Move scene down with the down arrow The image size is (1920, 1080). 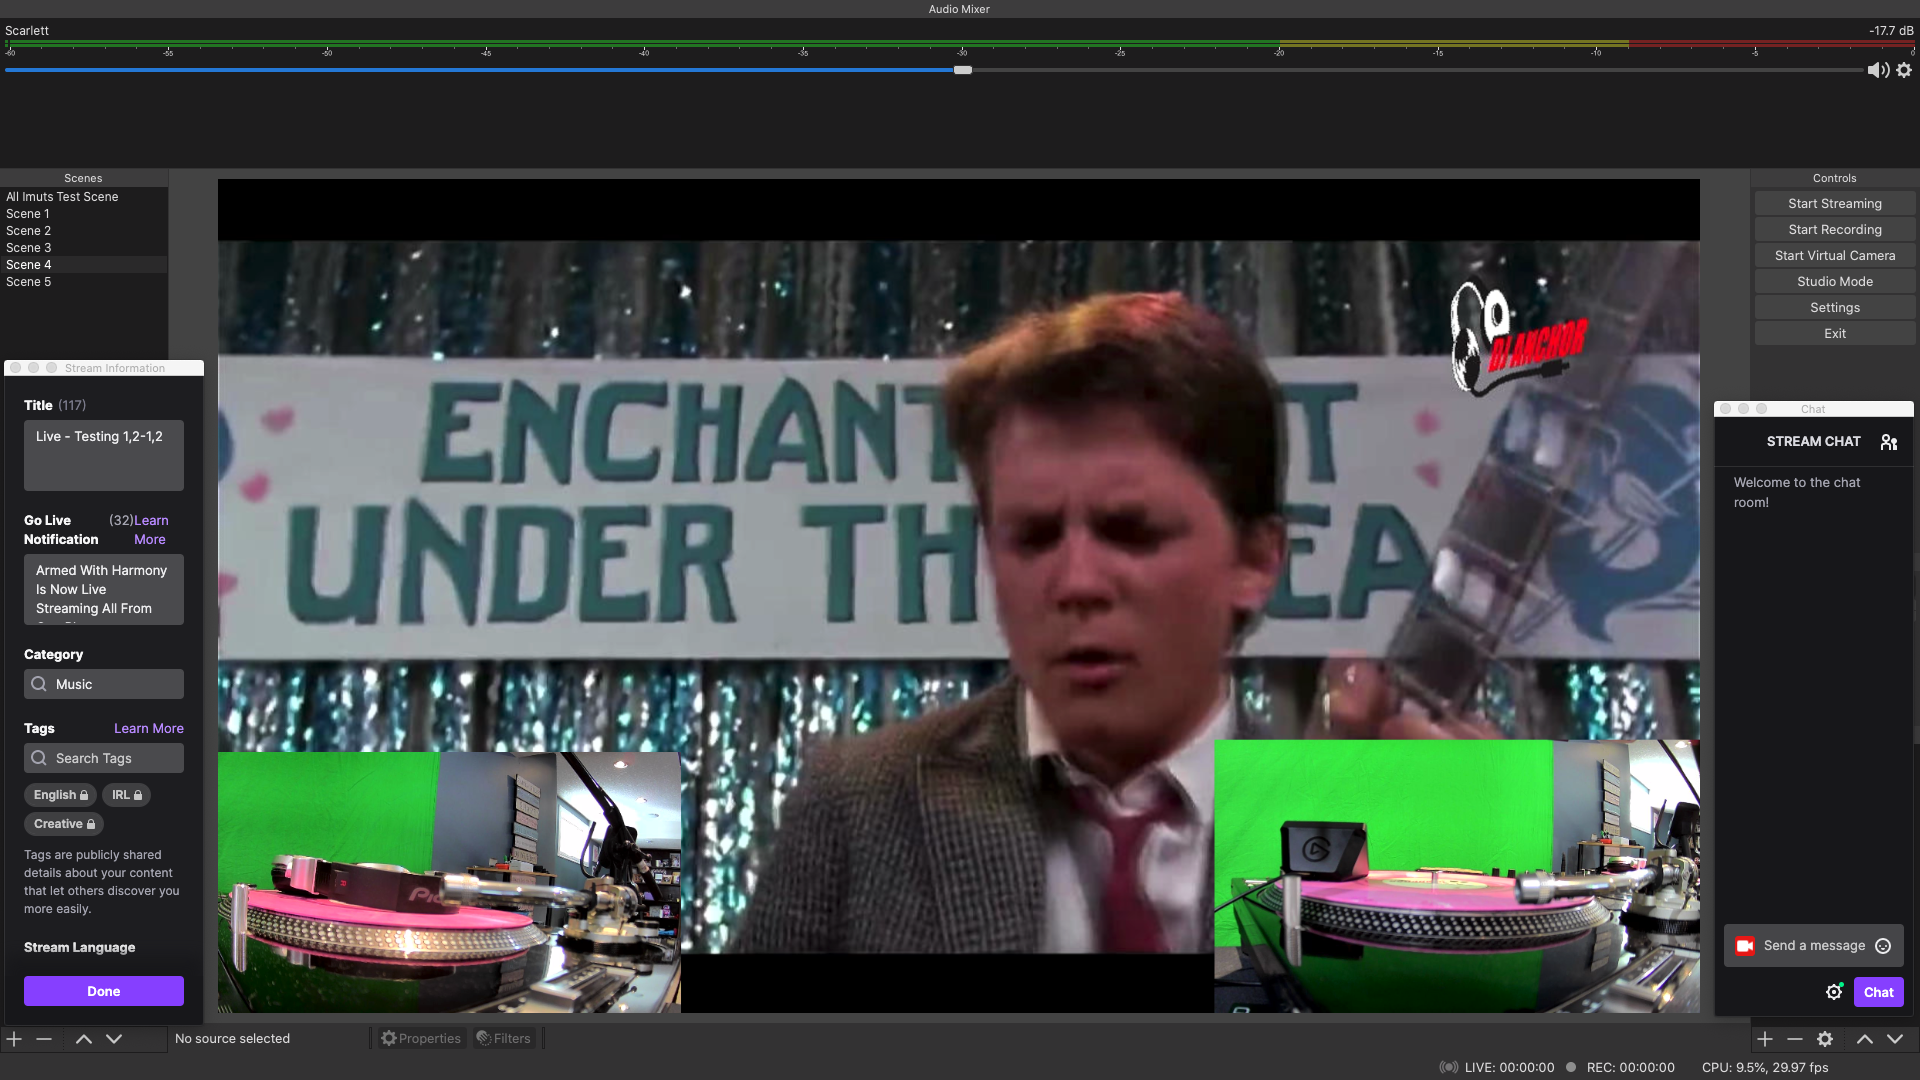(114, 1039)
